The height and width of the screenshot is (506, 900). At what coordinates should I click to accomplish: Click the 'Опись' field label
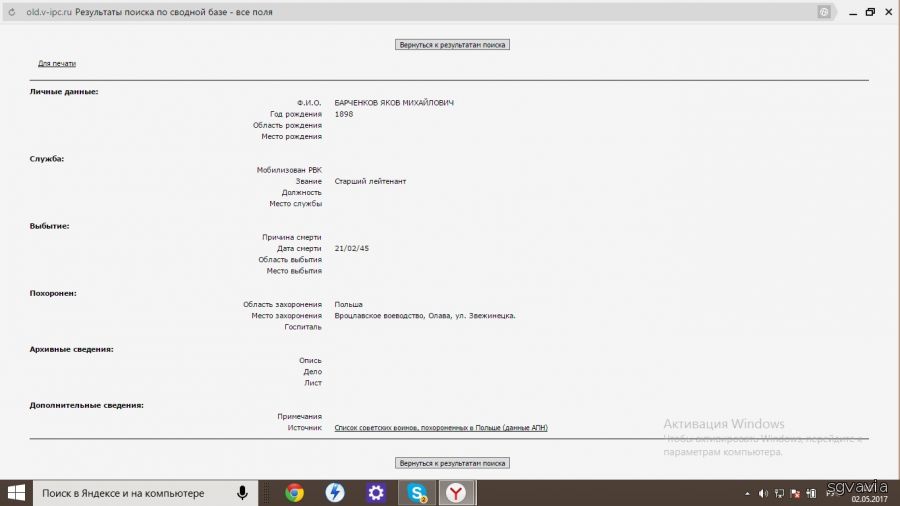[x=310, y=360]
